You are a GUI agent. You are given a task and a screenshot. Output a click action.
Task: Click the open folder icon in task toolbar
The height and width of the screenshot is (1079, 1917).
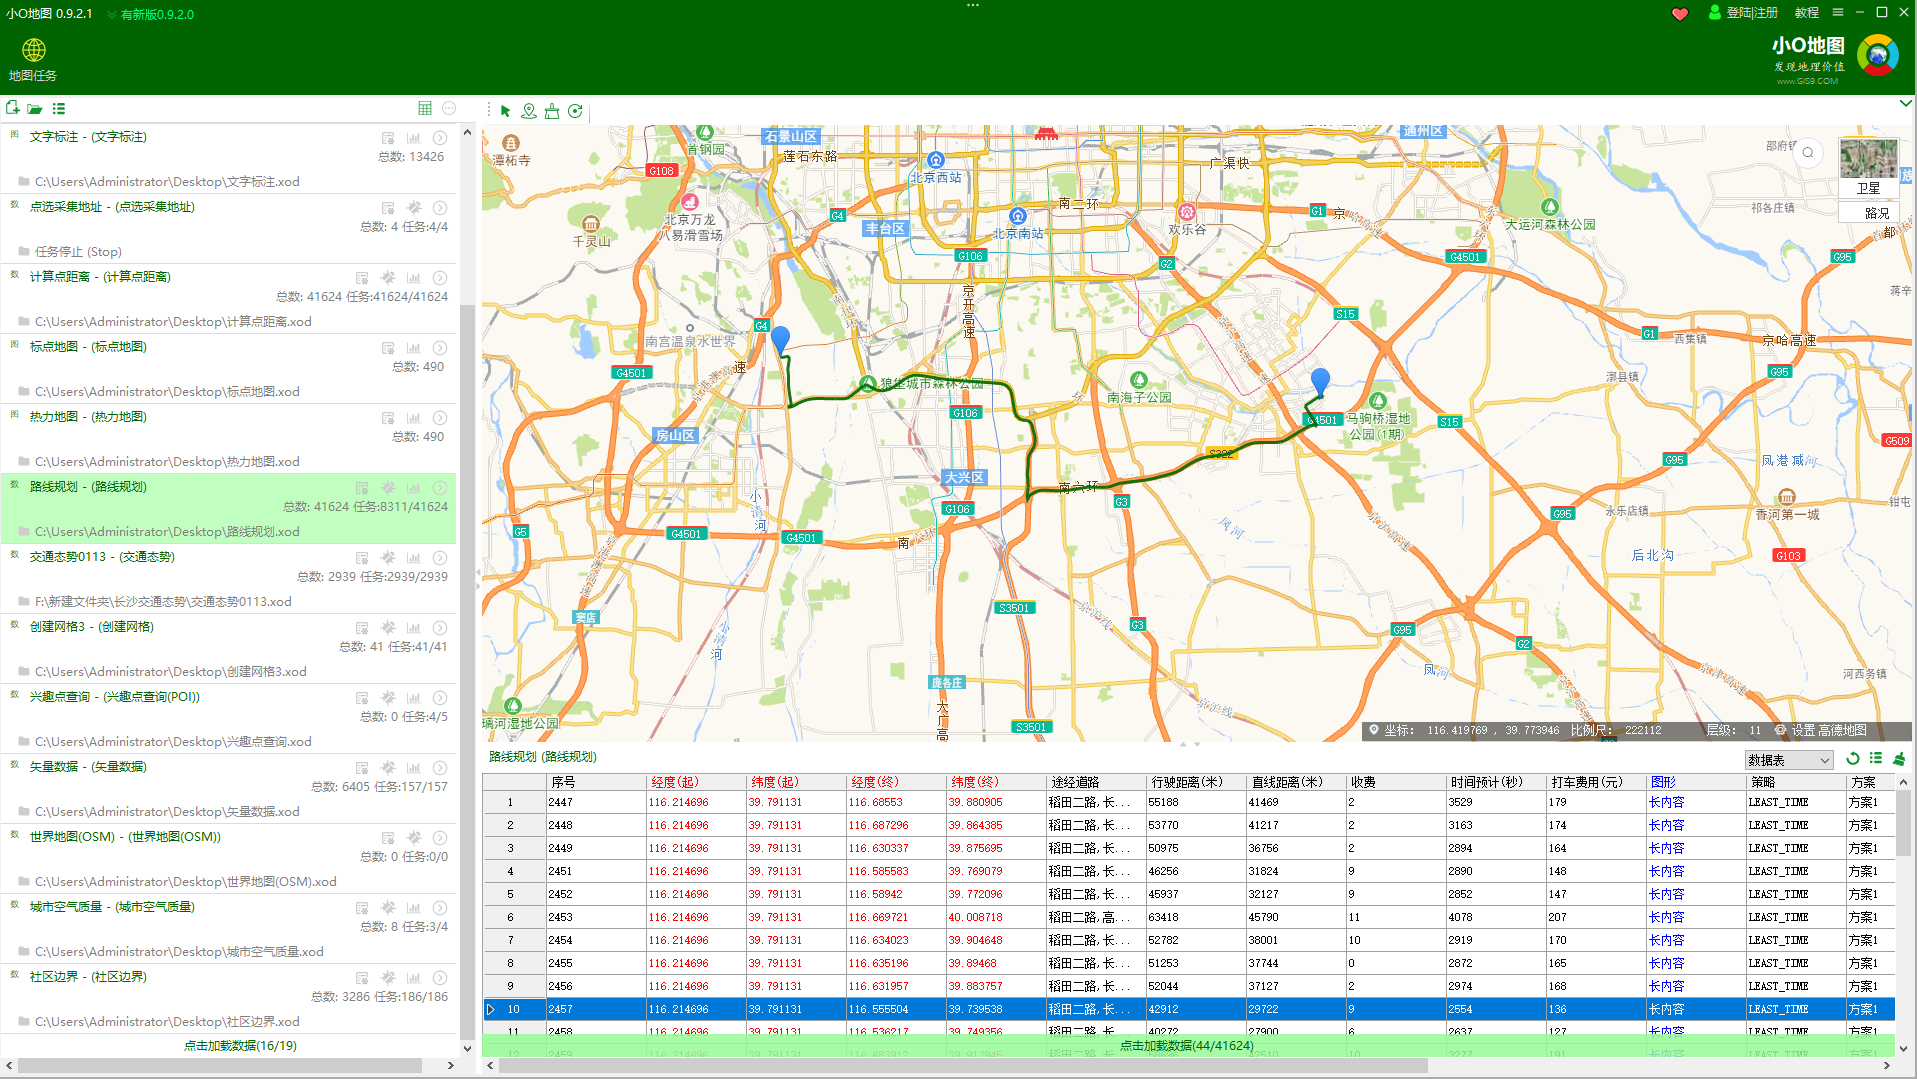35,108
